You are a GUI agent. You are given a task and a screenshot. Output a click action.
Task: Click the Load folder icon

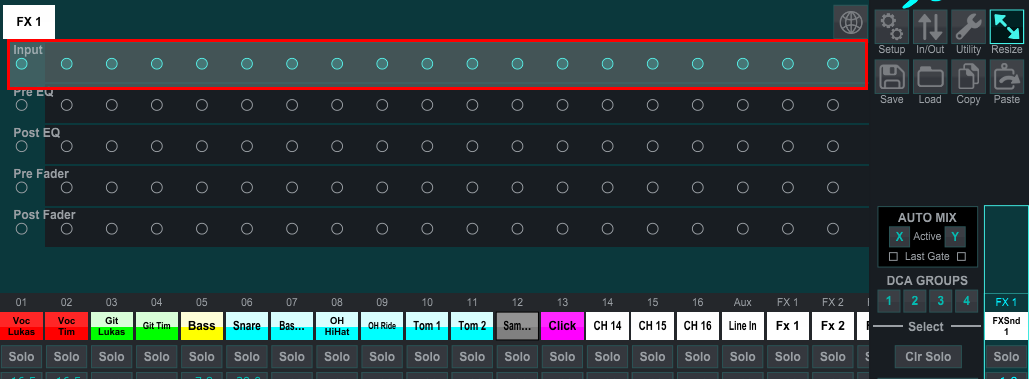coord(930,76)
